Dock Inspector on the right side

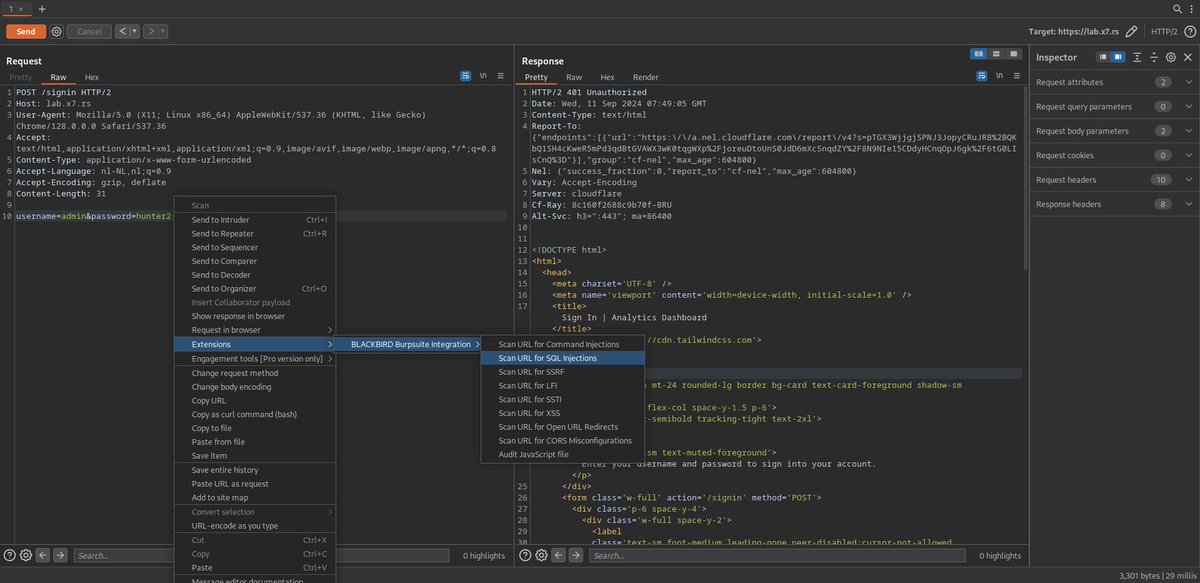click(1118, 57)
